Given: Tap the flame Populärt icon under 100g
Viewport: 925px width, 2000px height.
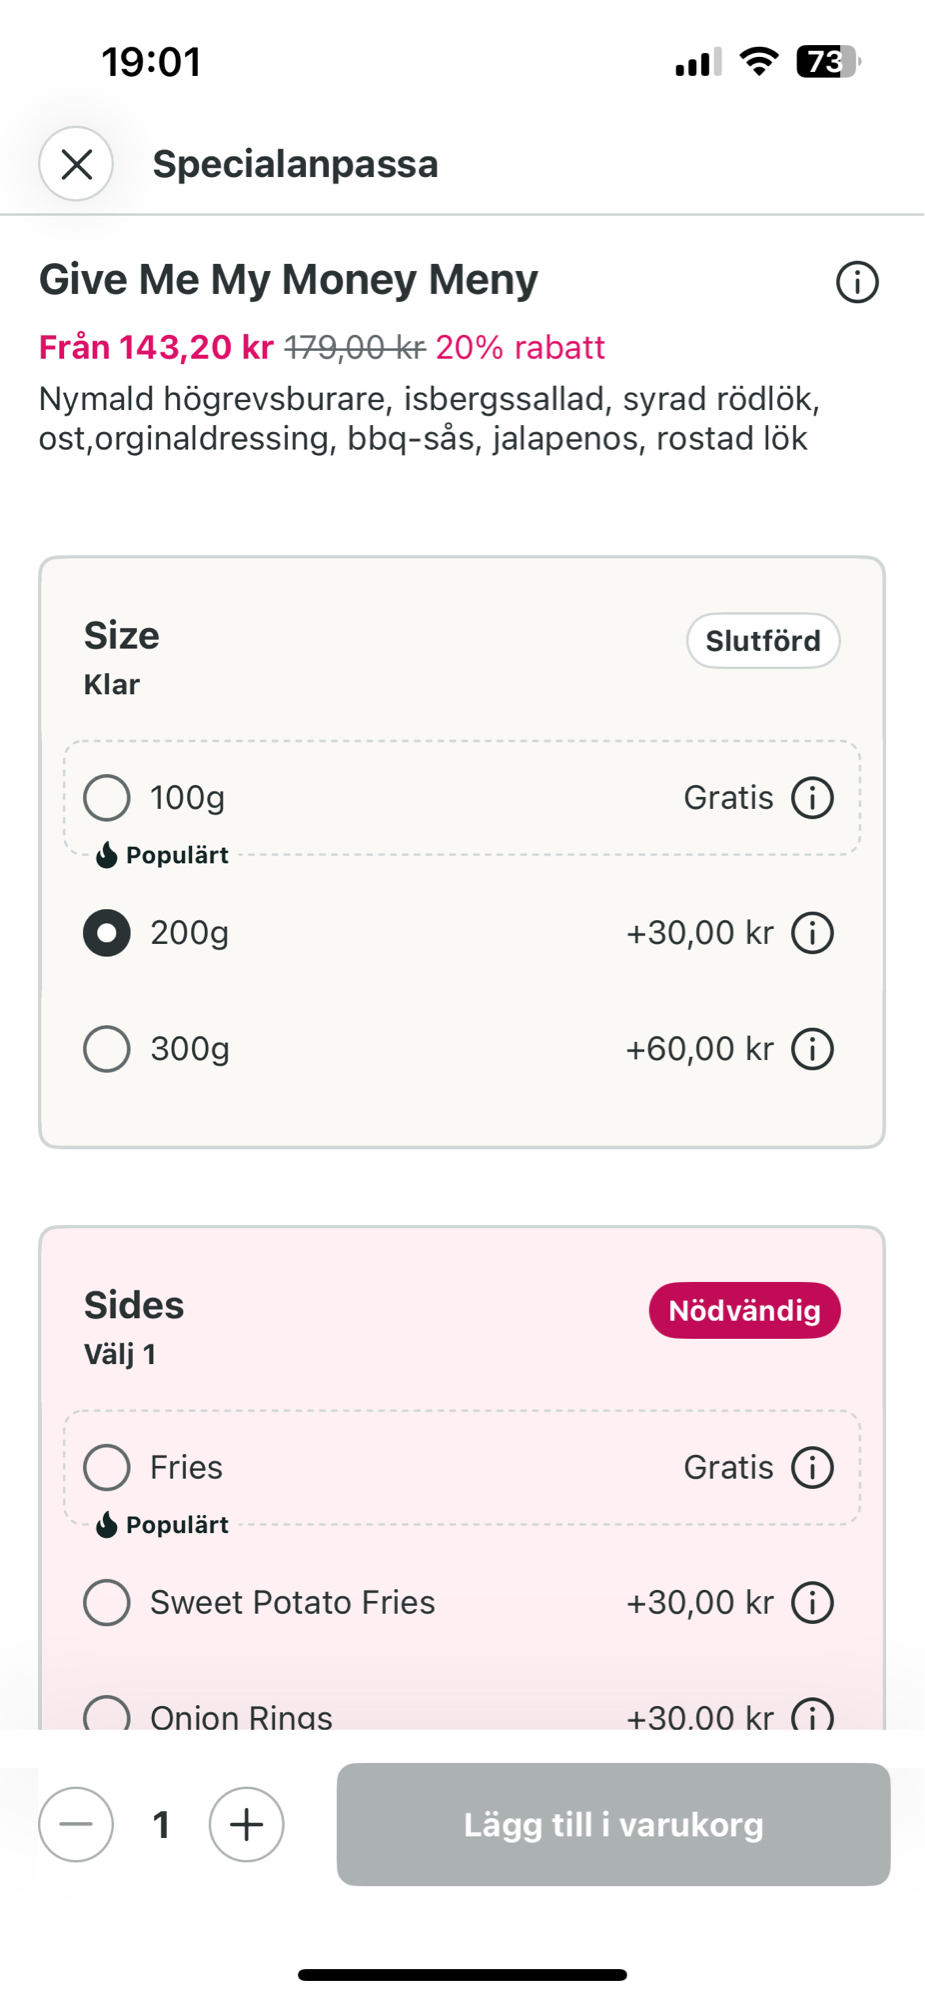Looking at the screenshot, I should click(106, 855).
